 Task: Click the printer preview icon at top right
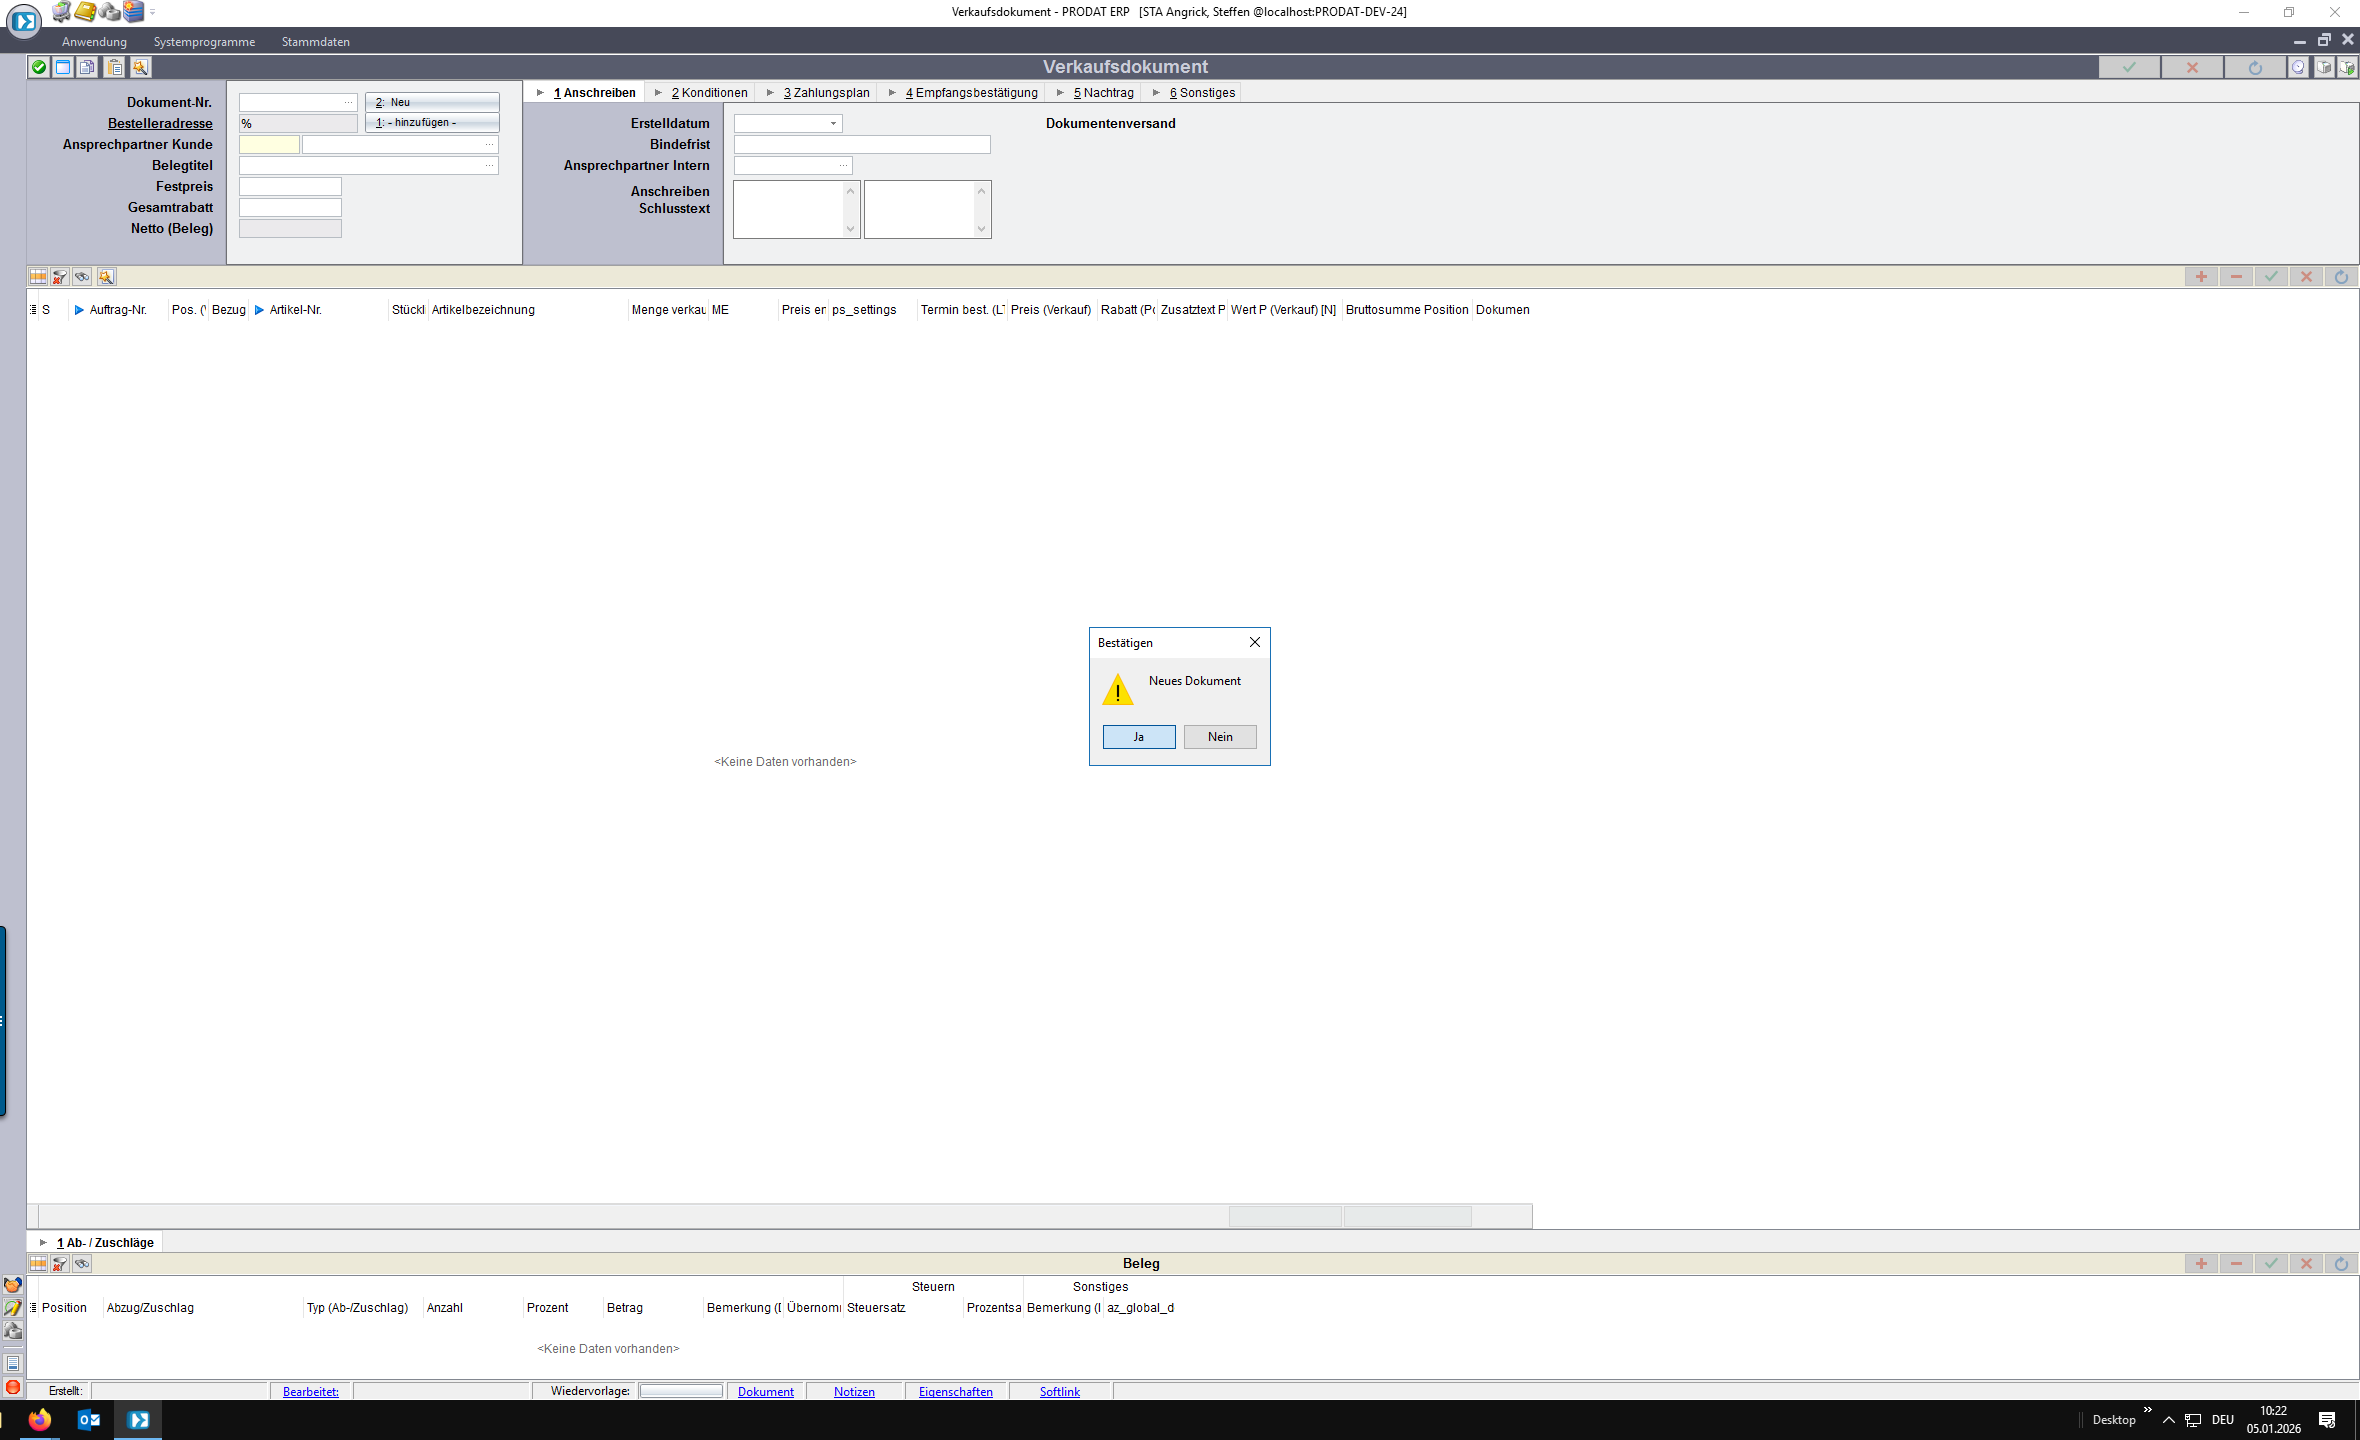tap(2324, 67)
